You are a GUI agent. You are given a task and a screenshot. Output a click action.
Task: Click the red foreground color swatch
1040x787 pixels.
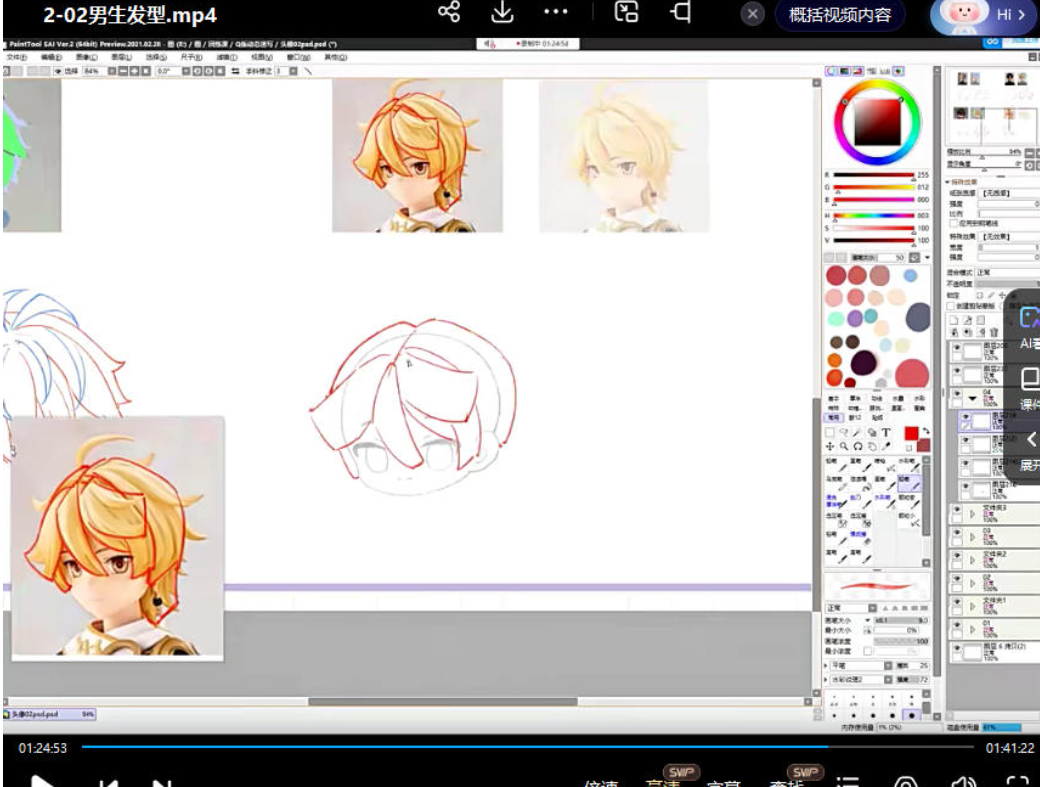click(x=911, y=434)
